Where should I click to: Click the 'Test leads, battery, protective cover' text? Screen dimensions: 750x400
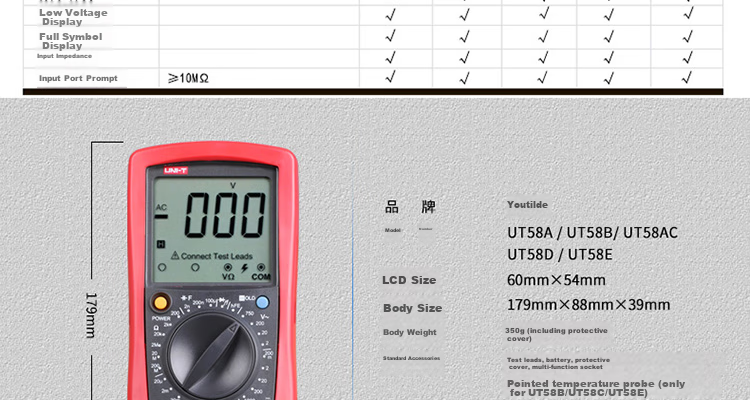[x=558, y=364]
